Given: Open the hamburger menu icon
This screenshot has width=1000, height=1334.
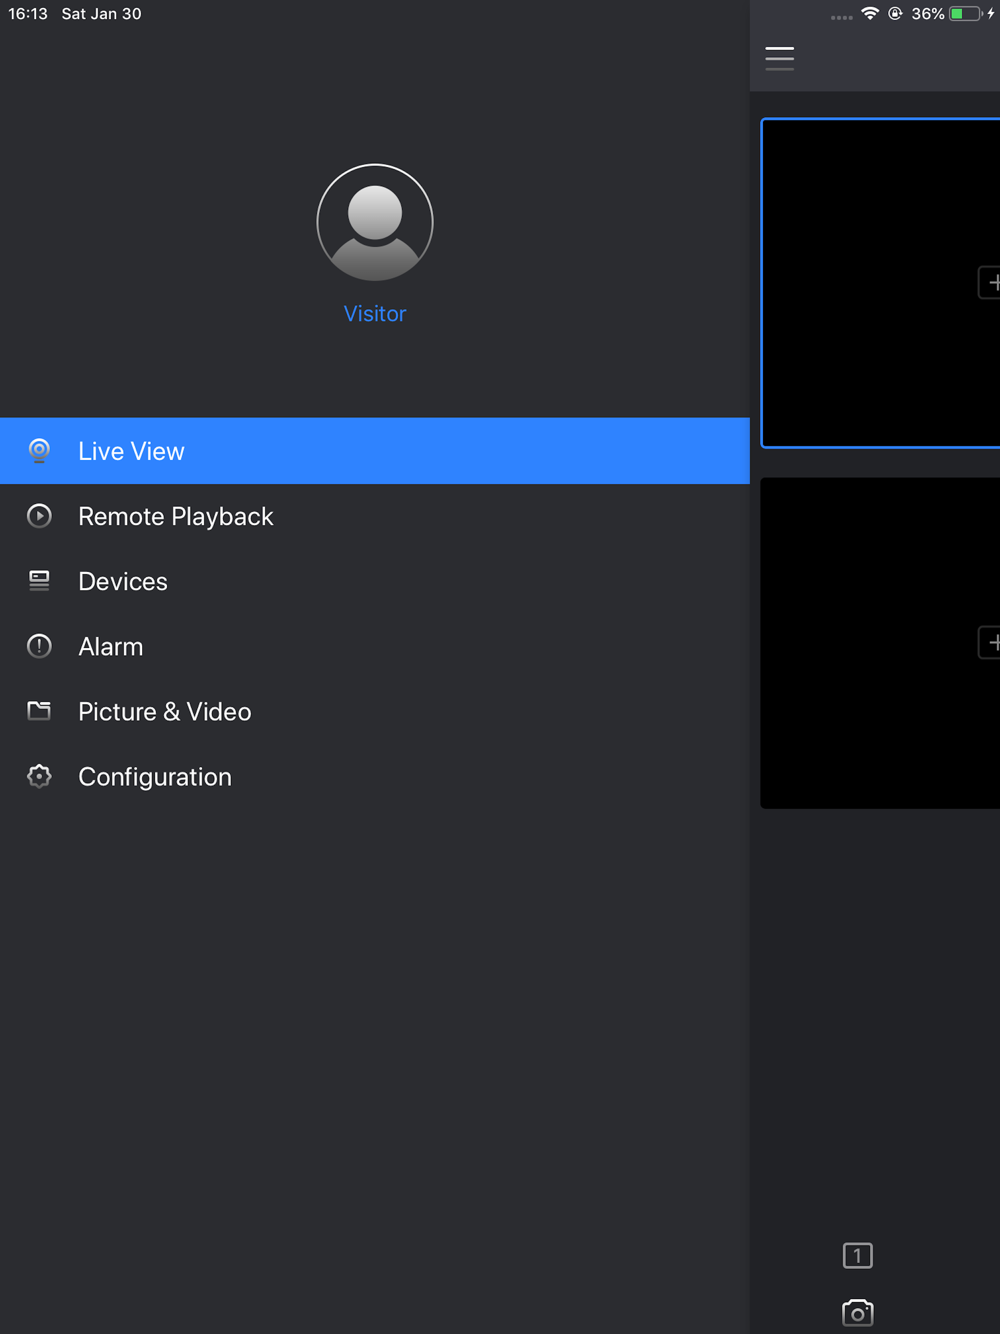Looking at the screenshot, I should coord(779,58).
